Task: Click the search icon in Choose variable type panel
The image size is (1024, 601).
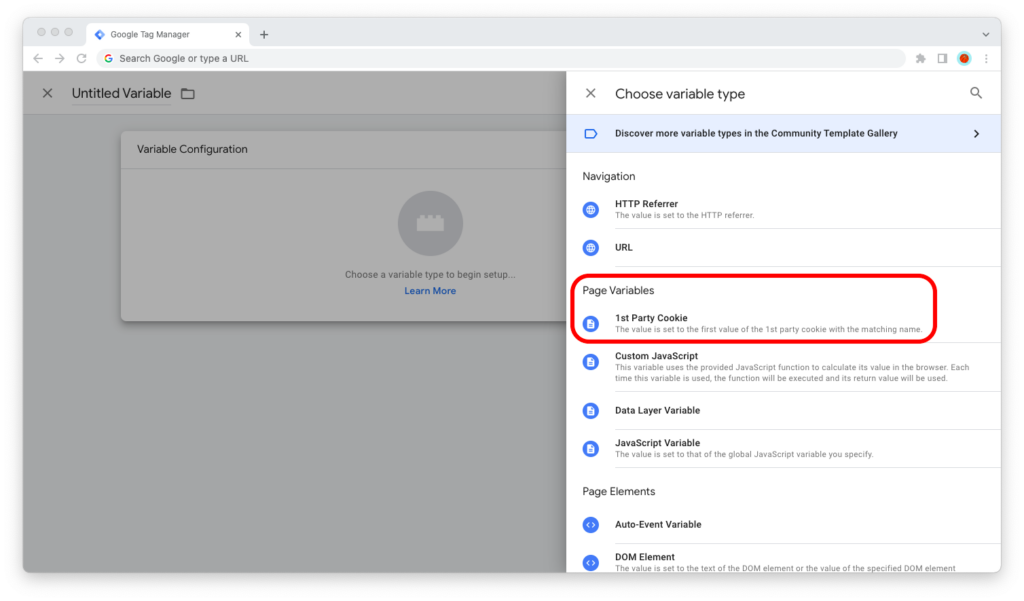Action: click(976, 93)
